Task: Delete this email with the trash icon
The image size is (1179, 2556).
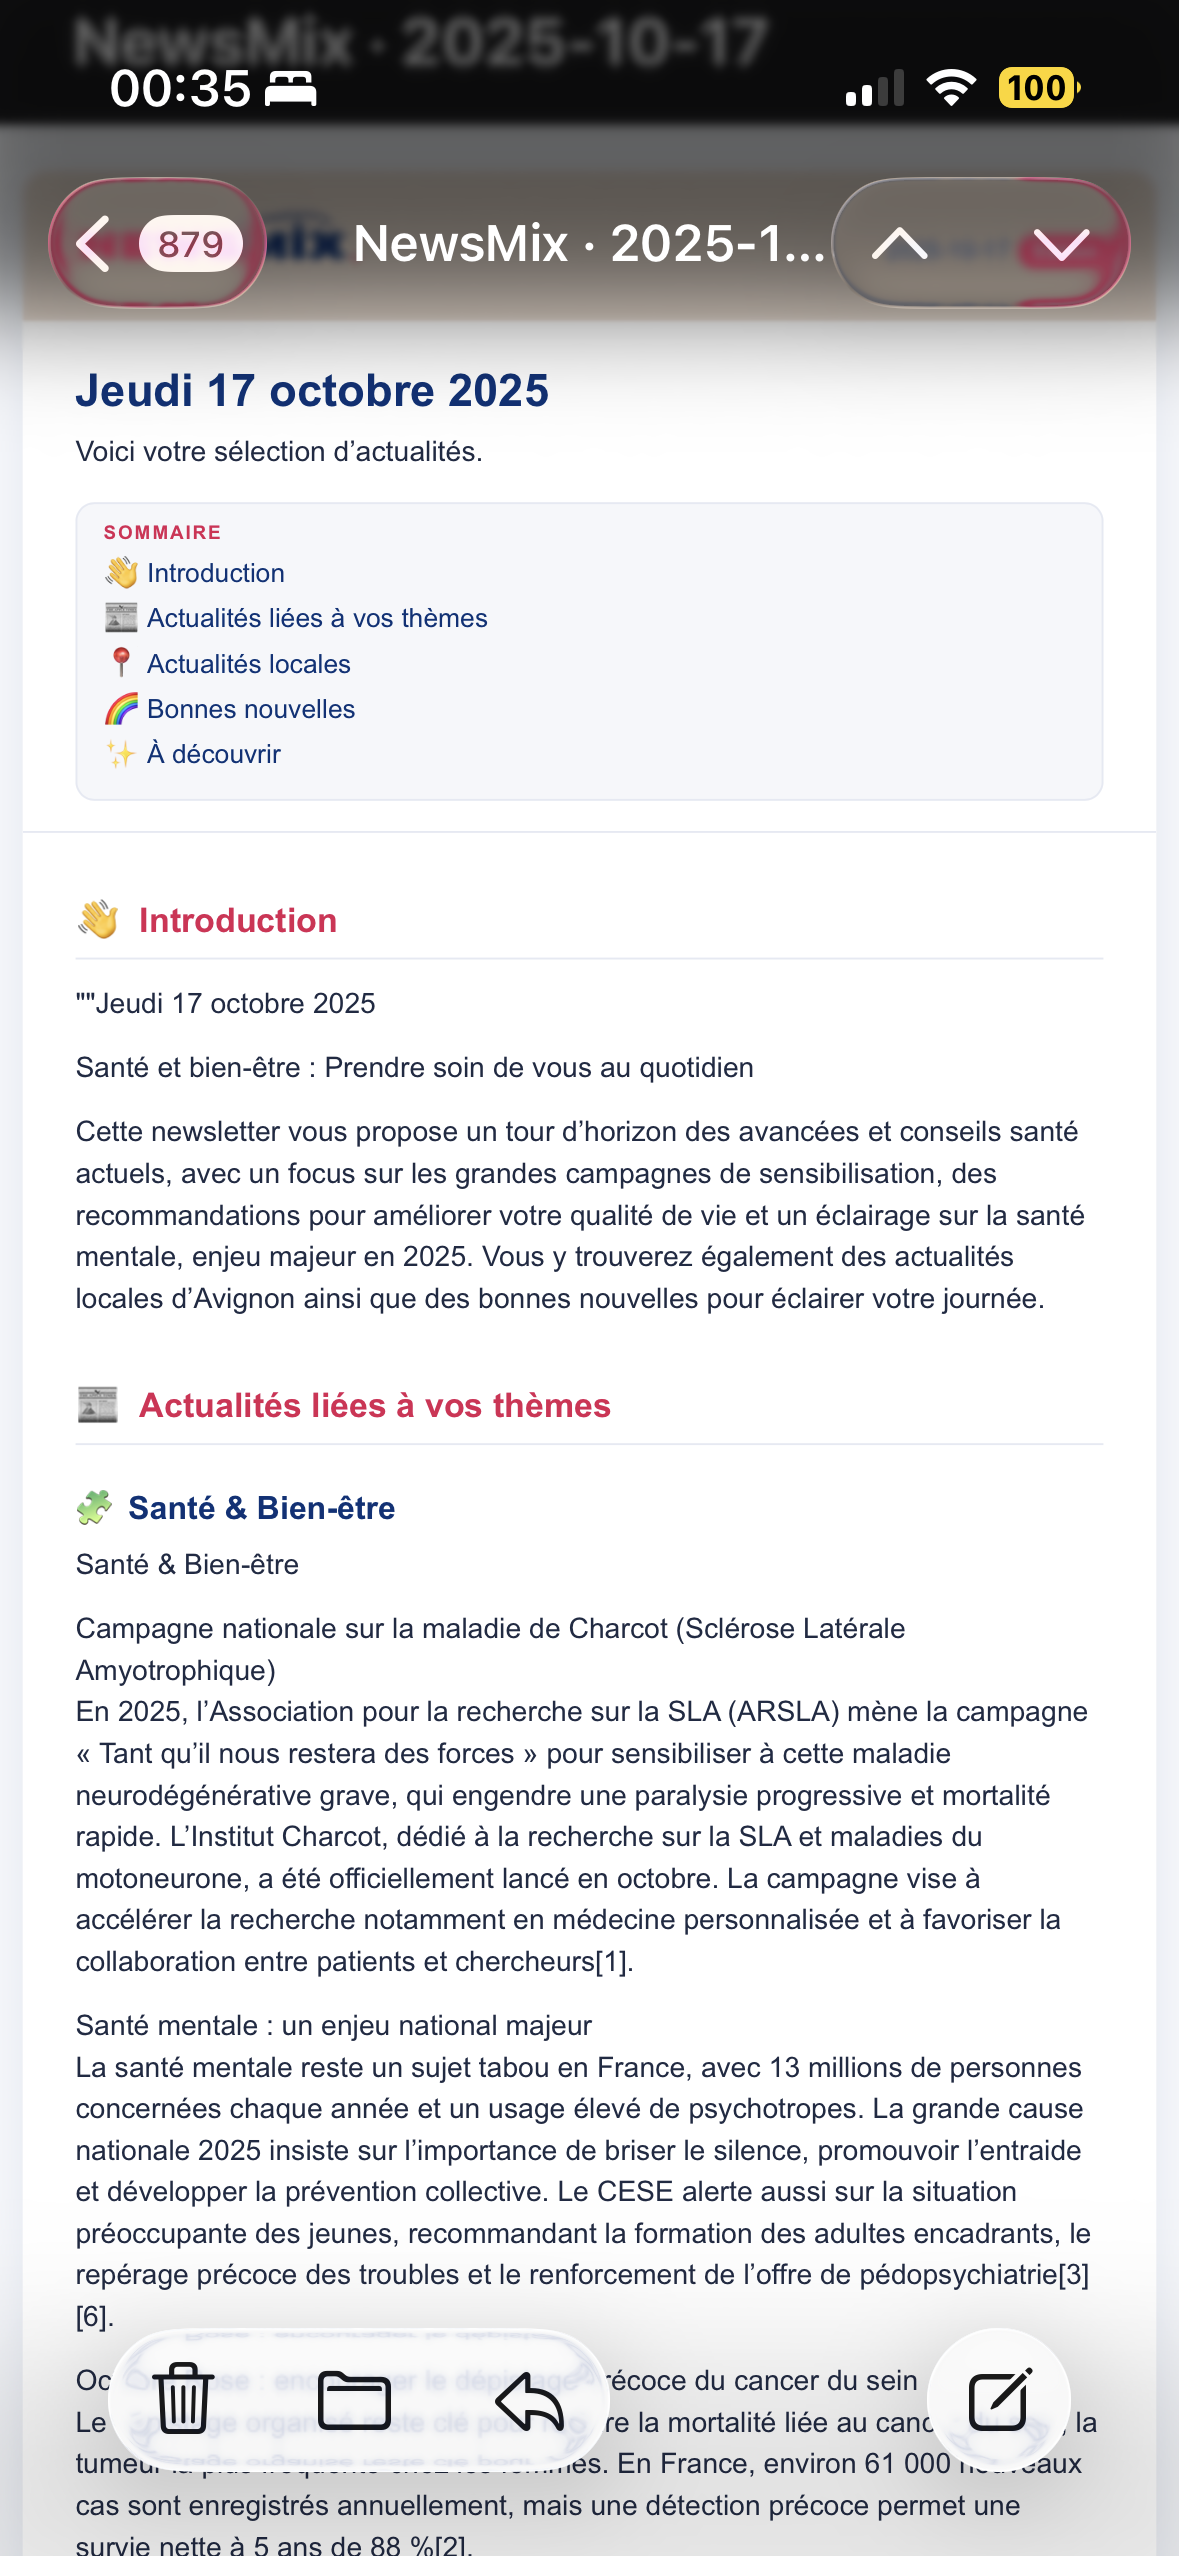Action: tap(185, 2398)
